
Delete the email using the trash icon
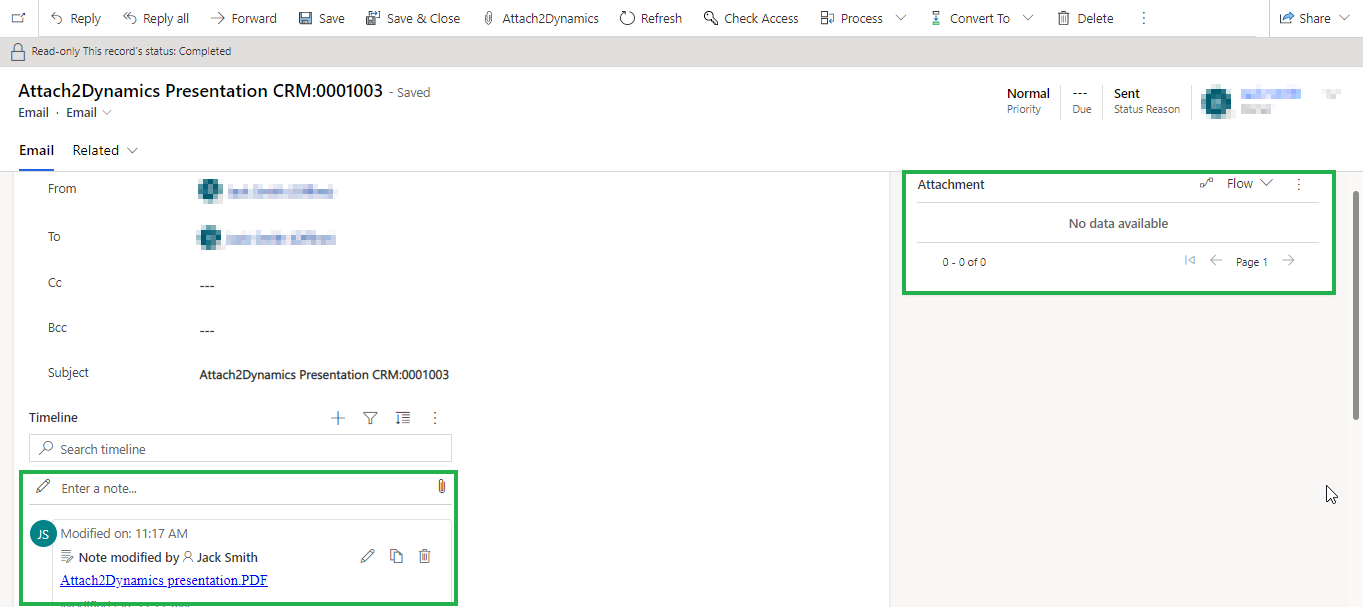point(1084,17)
